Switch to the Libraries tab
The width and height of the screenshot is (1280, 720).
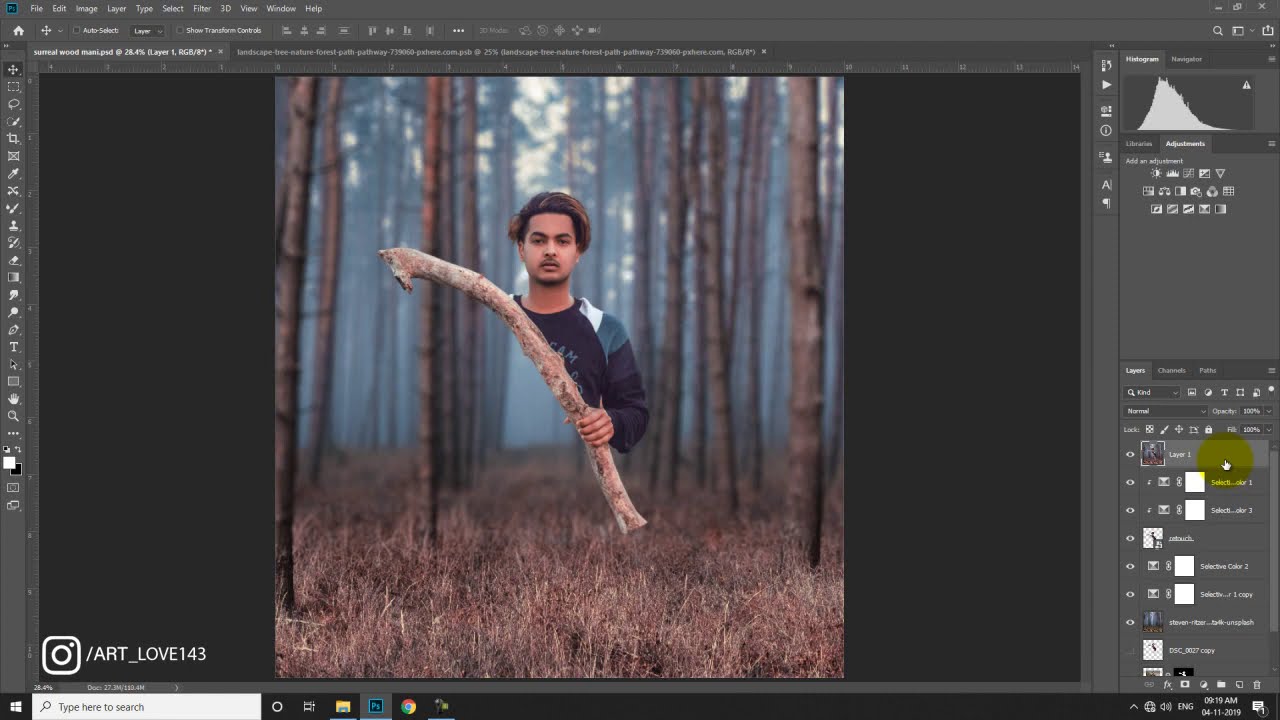pos(1139,144)
